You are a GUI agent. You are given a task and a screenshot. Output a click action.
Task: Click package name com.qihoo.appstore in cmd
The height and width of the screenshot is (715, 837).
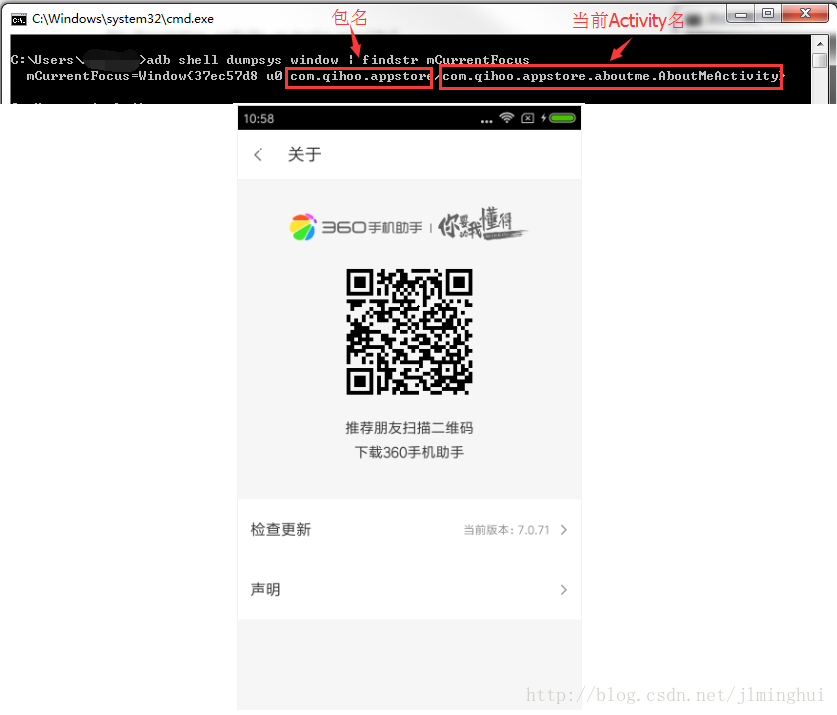click(360, 76)
